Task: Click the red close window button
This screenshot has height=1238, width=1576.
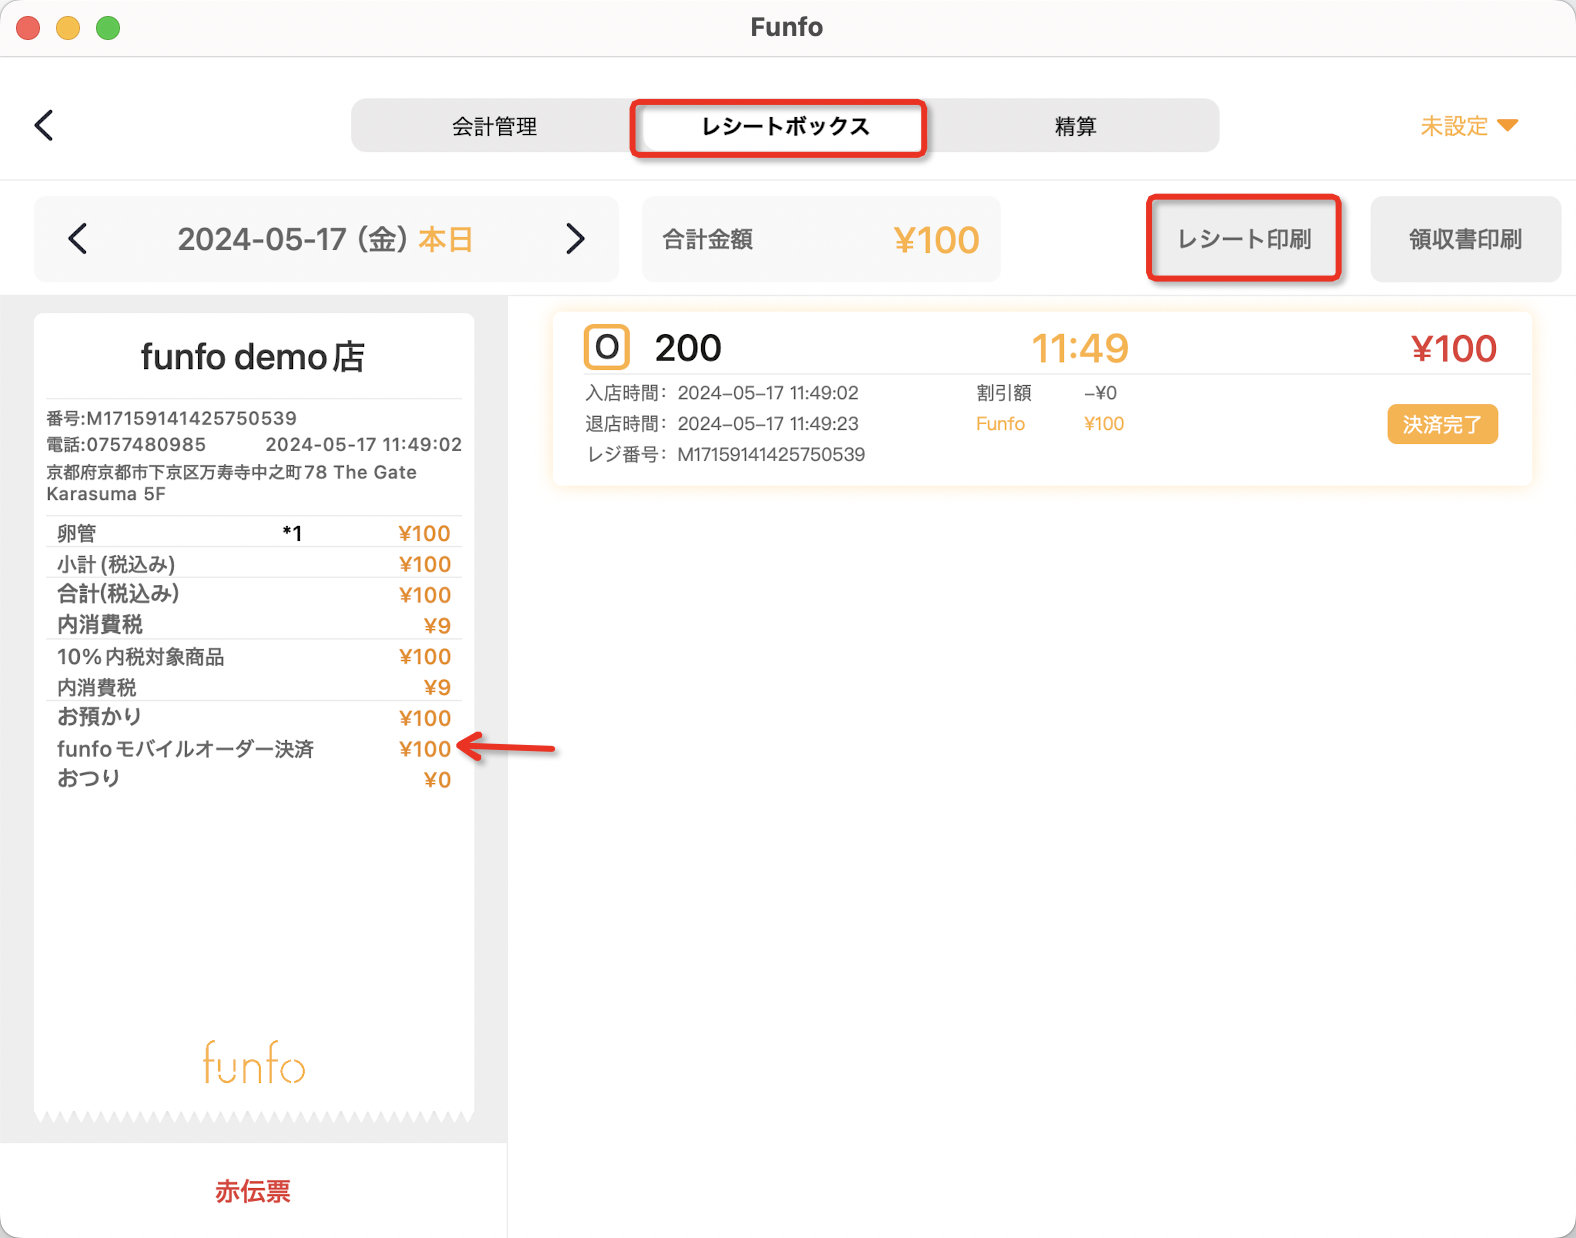Action: click(x=28, y=28)
